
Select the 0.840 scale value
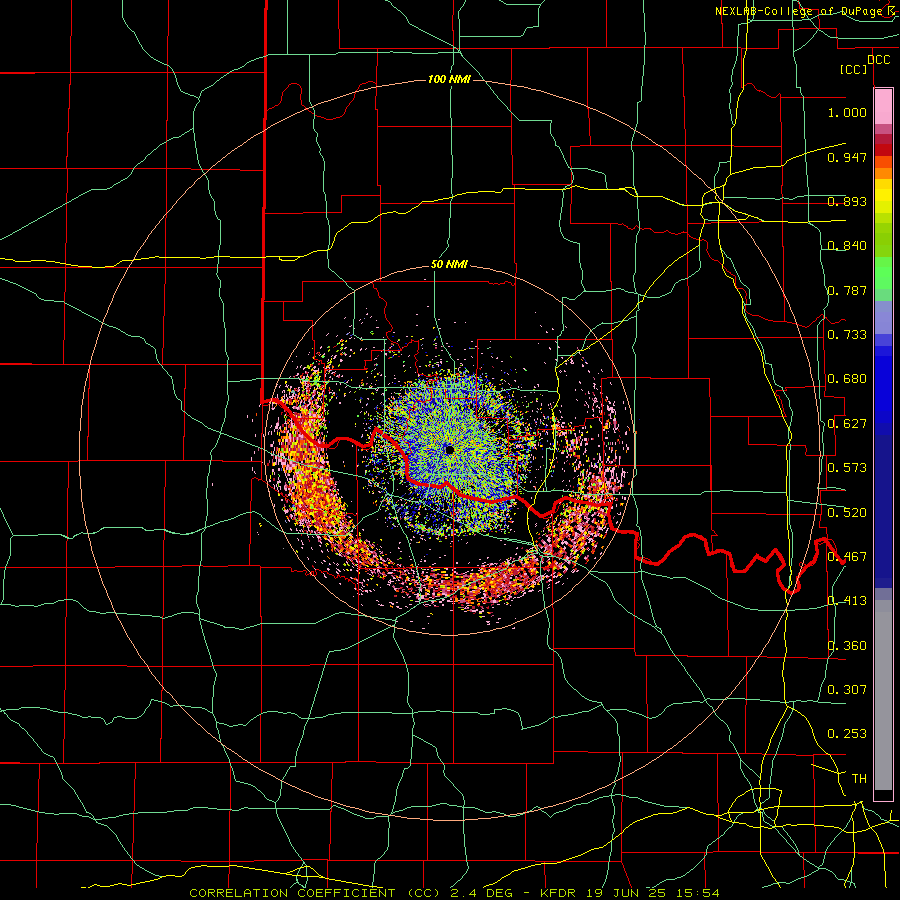(x=847, y=246)
